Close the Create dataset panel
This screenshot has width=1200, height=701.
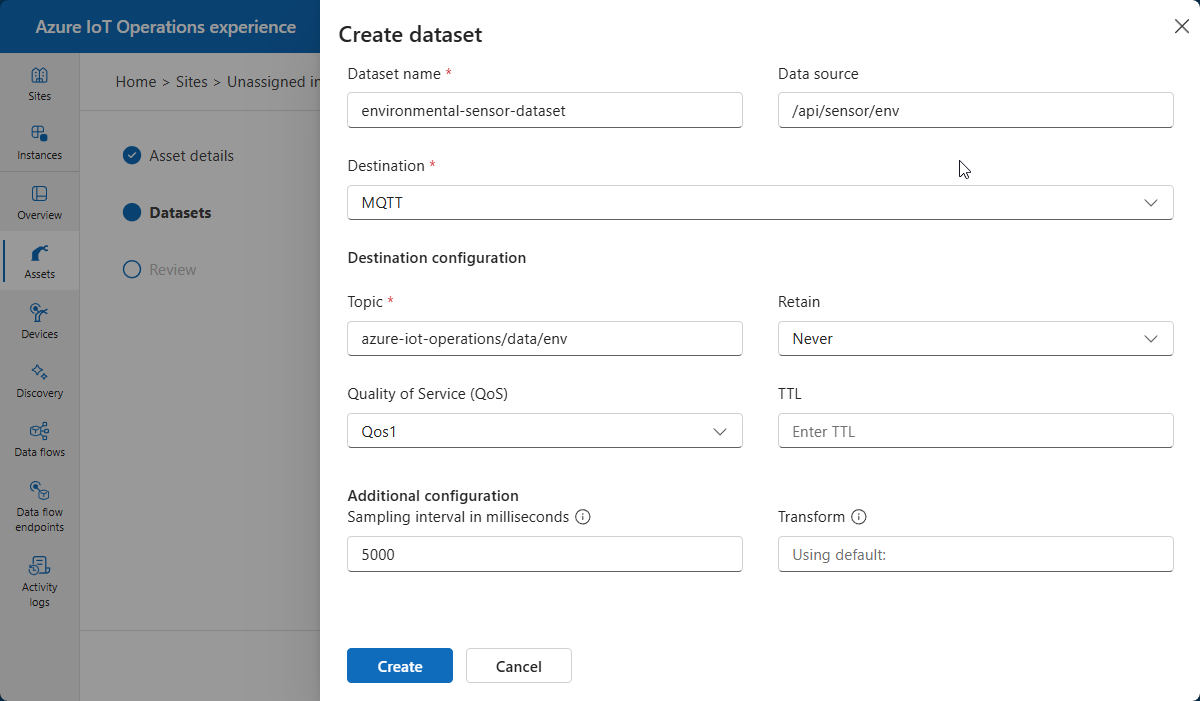(x=1181, y=27)
